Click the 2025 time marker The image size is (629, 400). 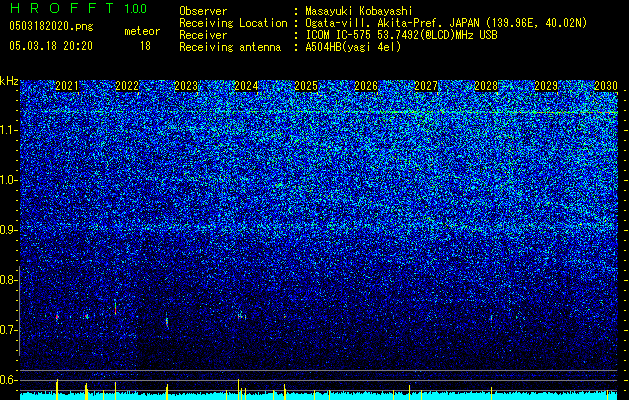click(x=306, y=86)
